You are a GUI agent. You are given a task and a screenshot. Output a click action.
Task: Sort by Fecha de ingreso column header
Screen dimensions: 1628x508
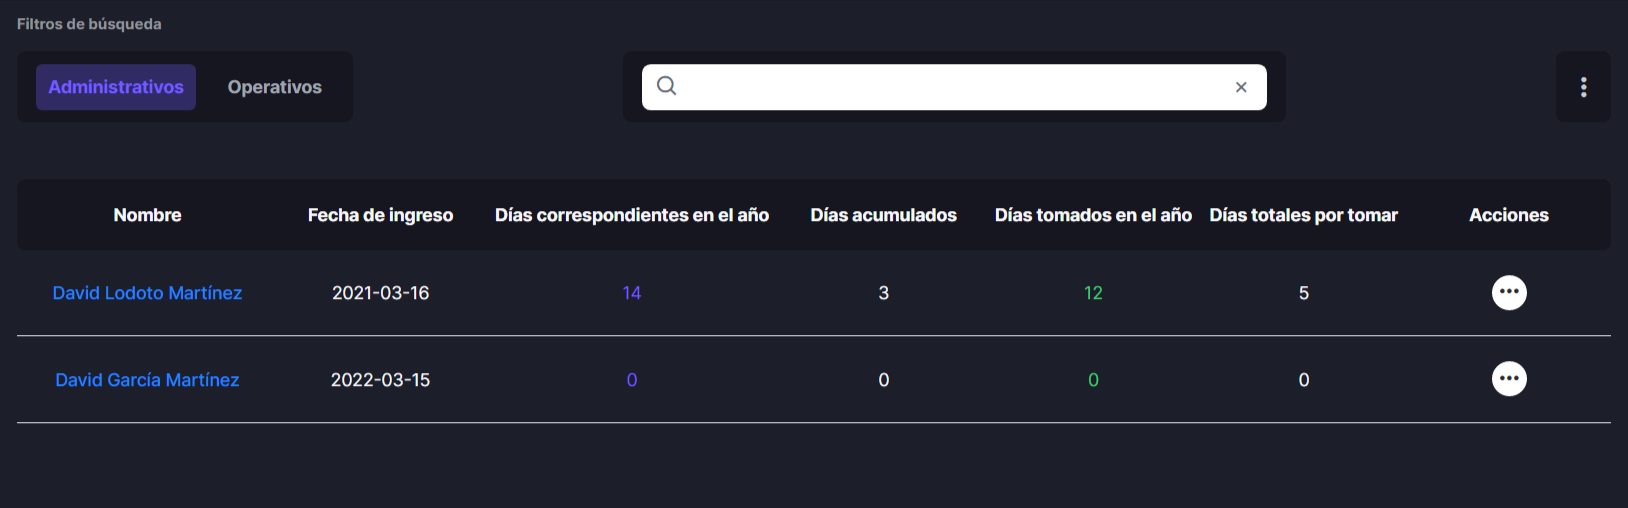pyautogui.click(x=380, y=215)
